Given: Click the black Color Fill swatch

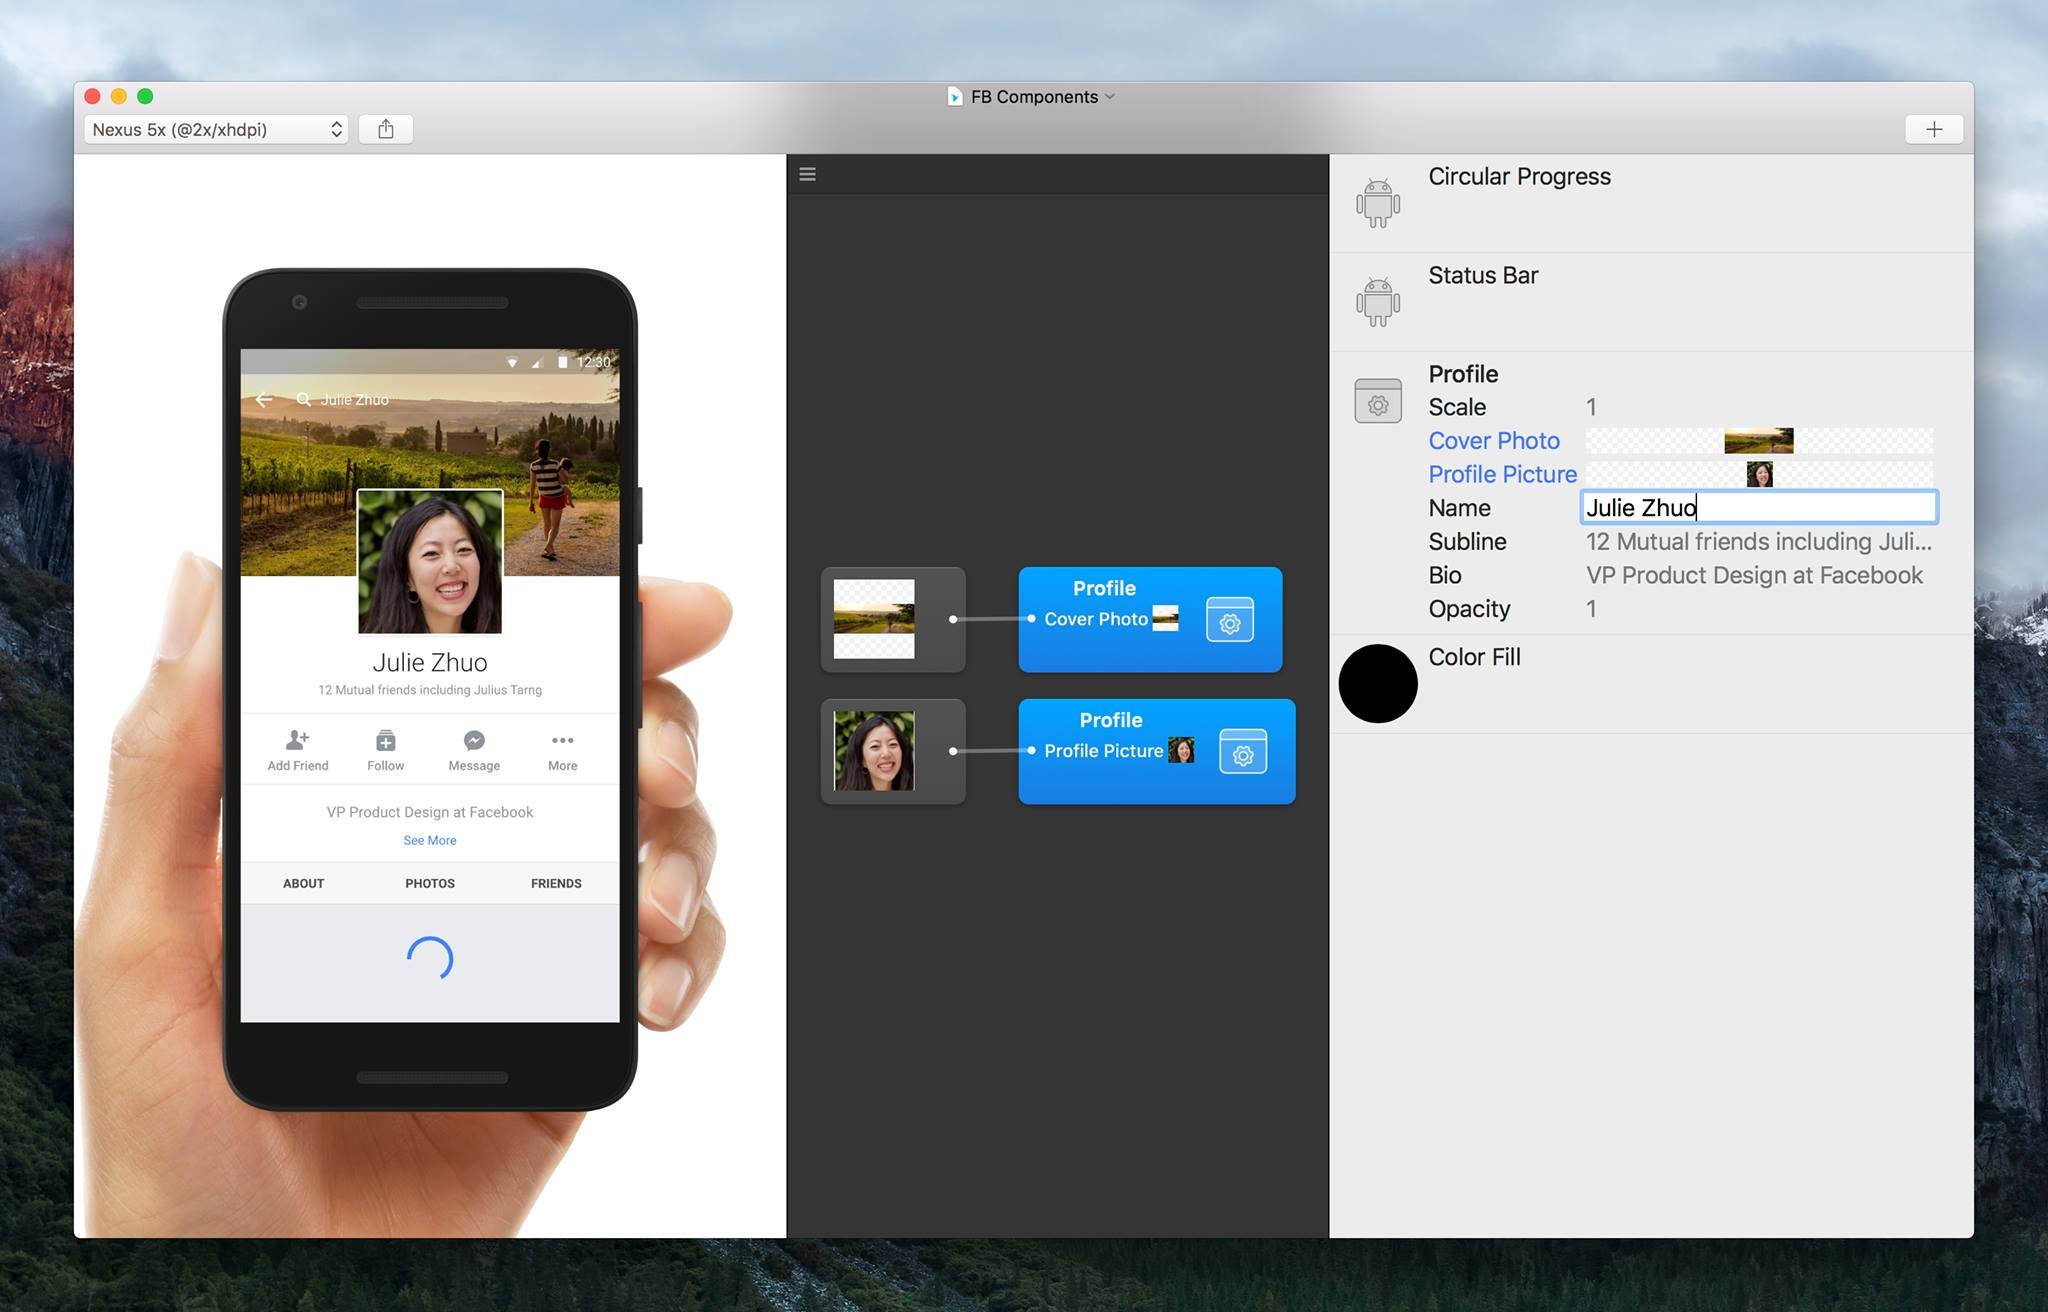Looking at the screenshot, I should click(1378, 683).
